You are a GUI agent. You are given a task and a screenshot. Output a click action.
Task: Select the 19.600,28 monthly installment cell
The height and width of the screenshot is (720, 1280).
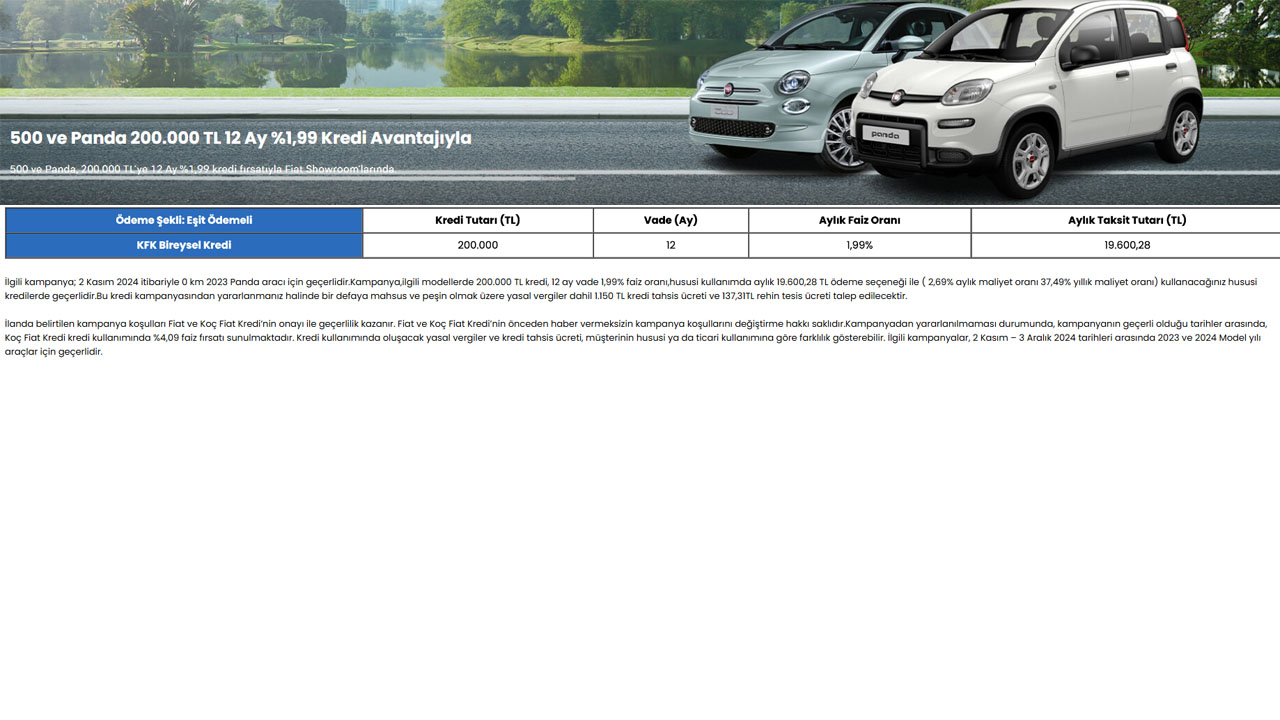tap(1126, 245)
